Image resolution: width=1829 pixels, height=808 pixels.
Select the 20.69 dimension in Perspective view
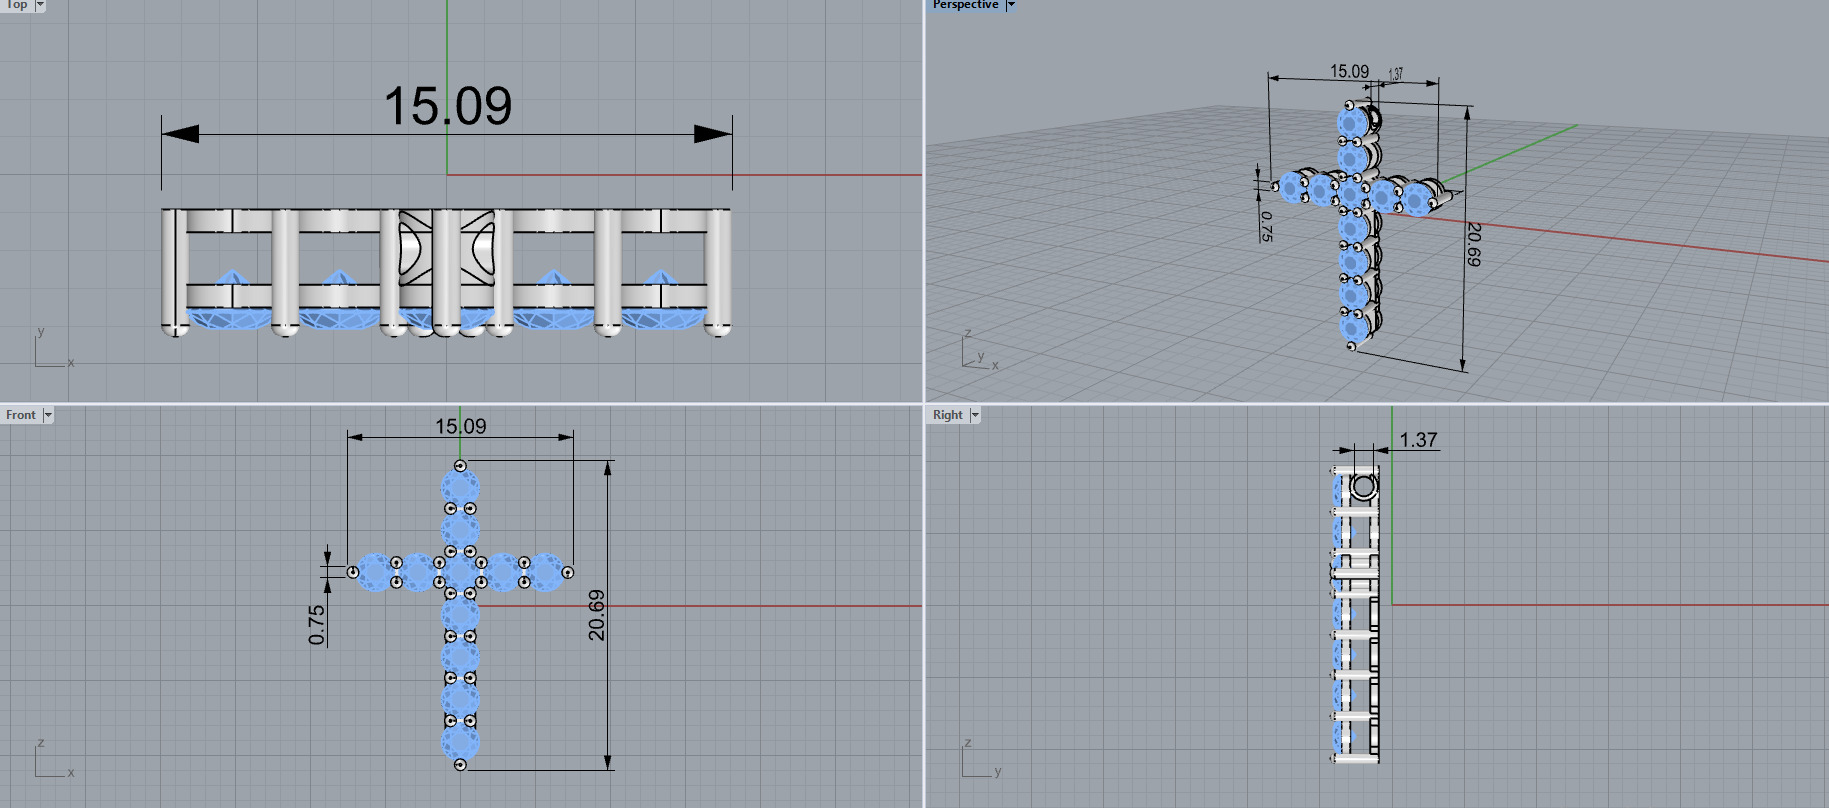(1473, 244)
